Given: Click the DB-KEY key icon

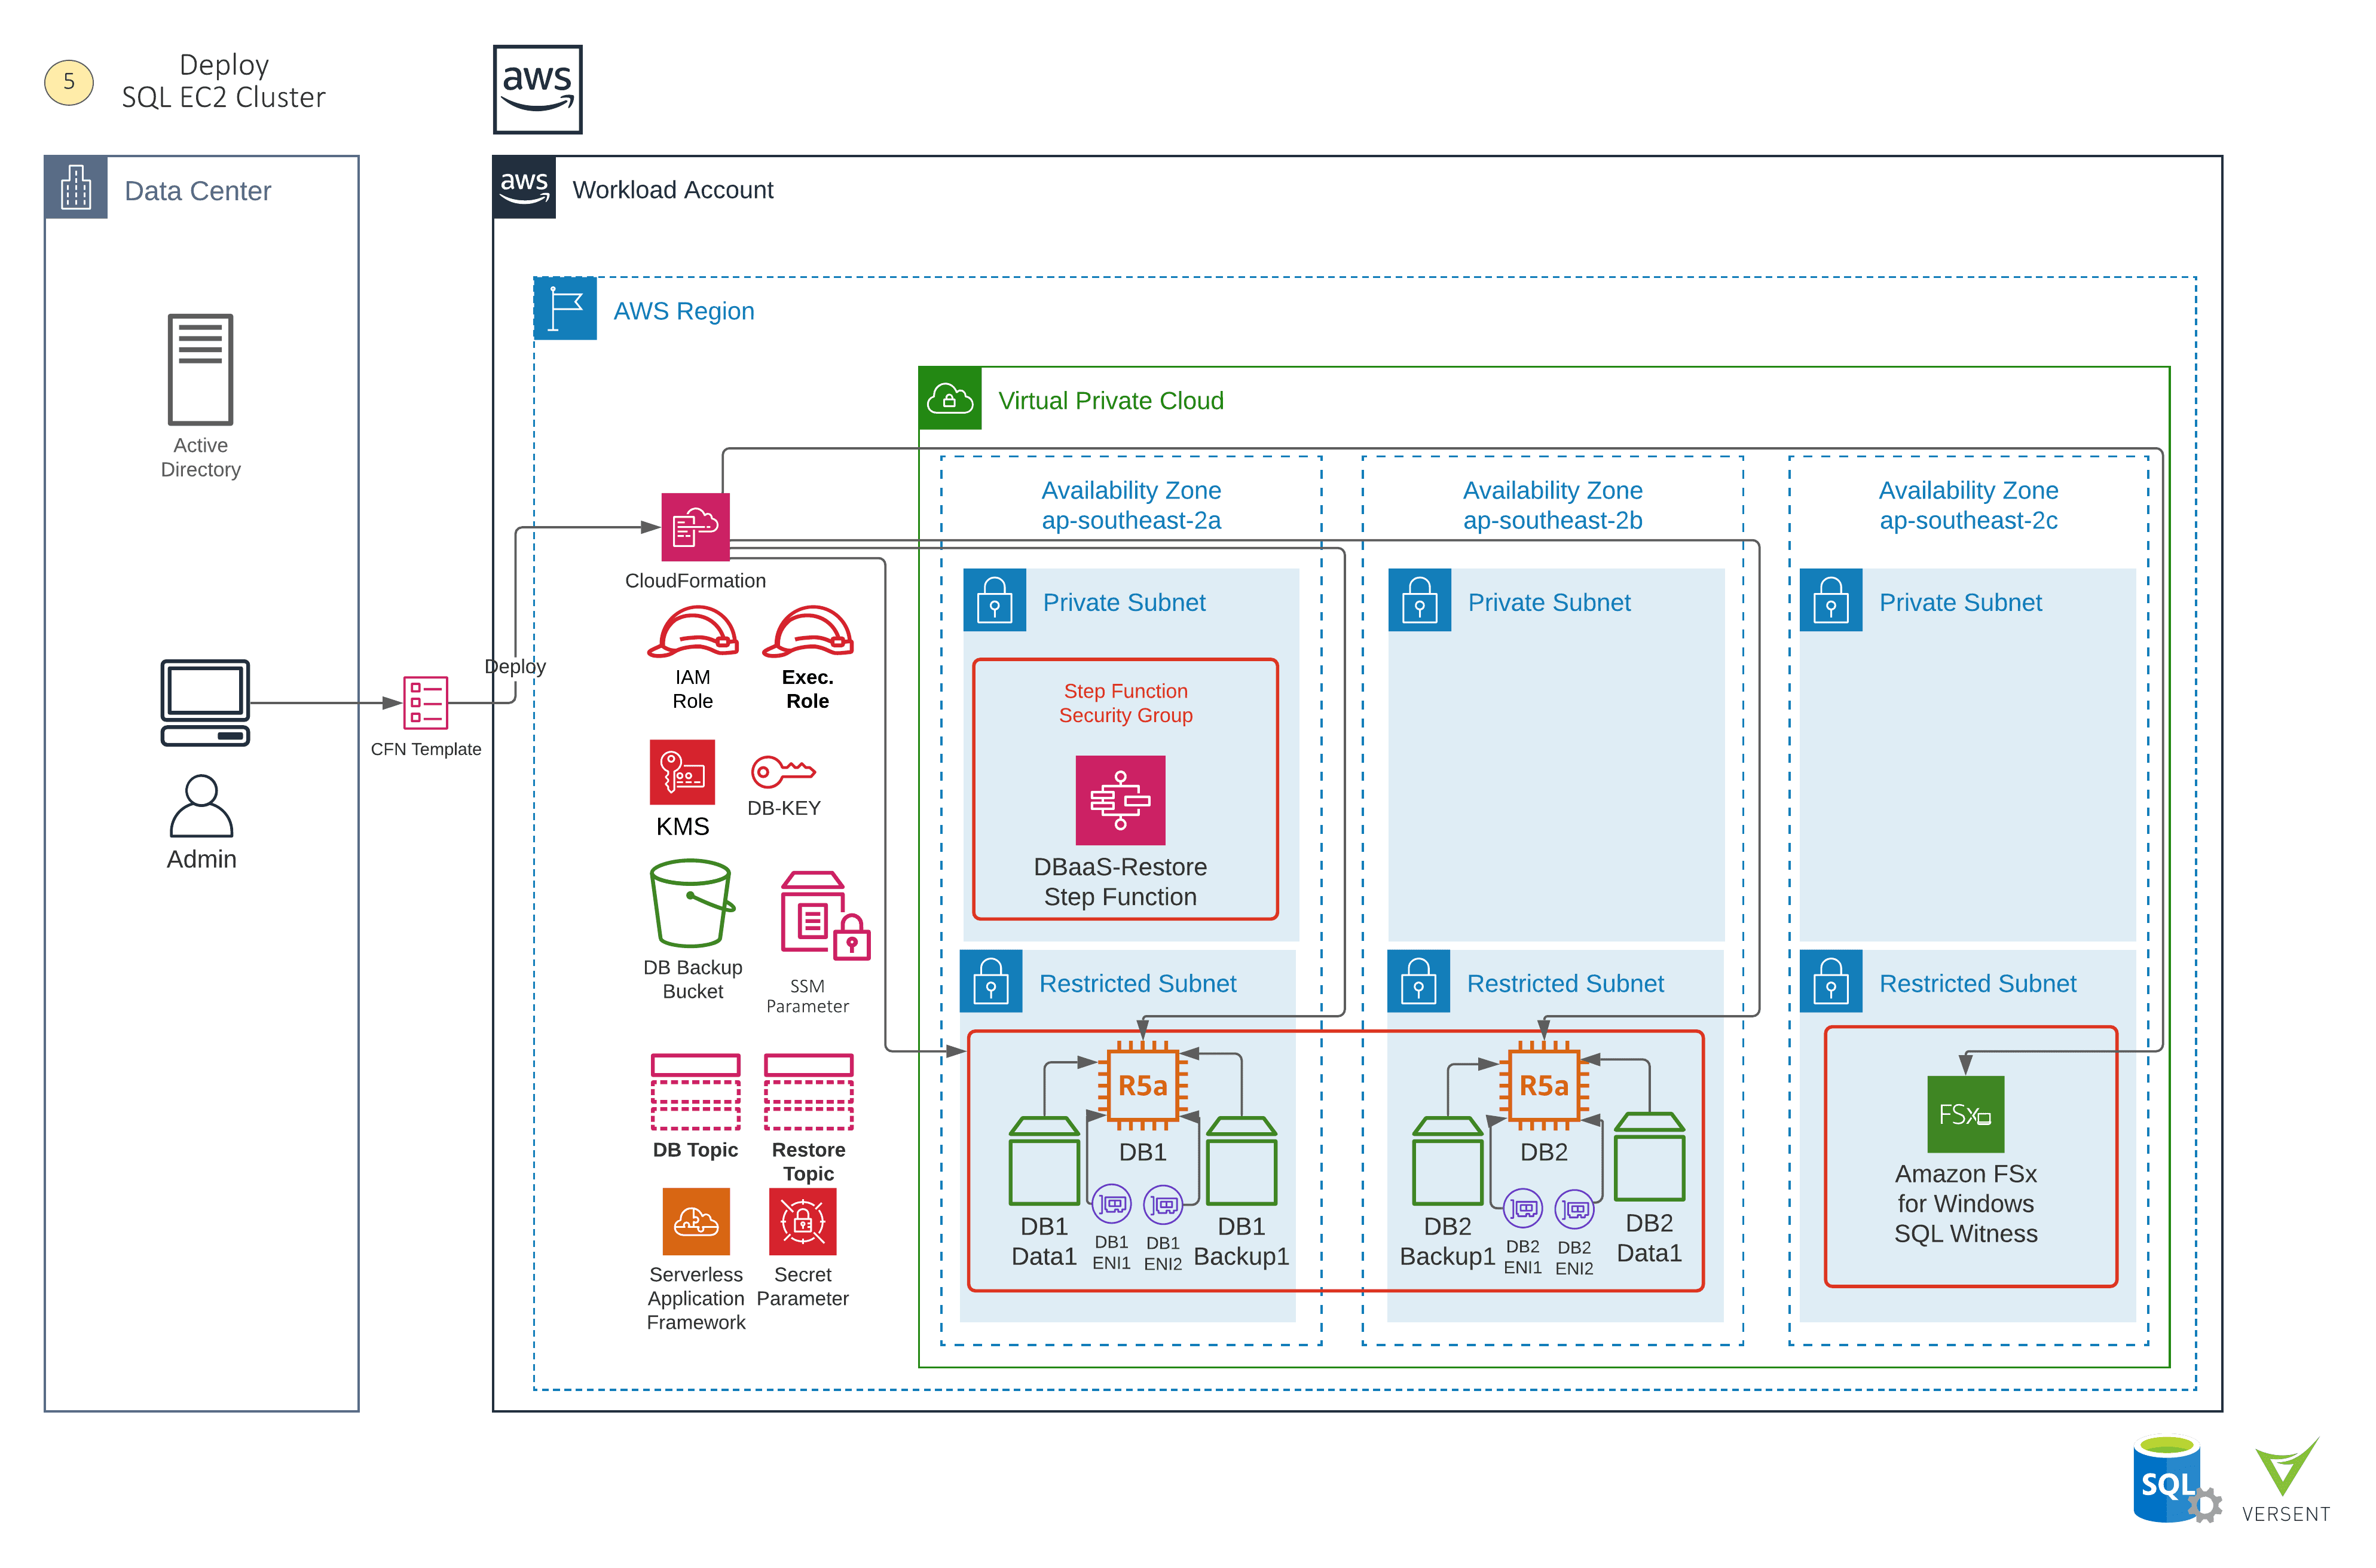Looking at the screenshot, I should coord(783,772).
